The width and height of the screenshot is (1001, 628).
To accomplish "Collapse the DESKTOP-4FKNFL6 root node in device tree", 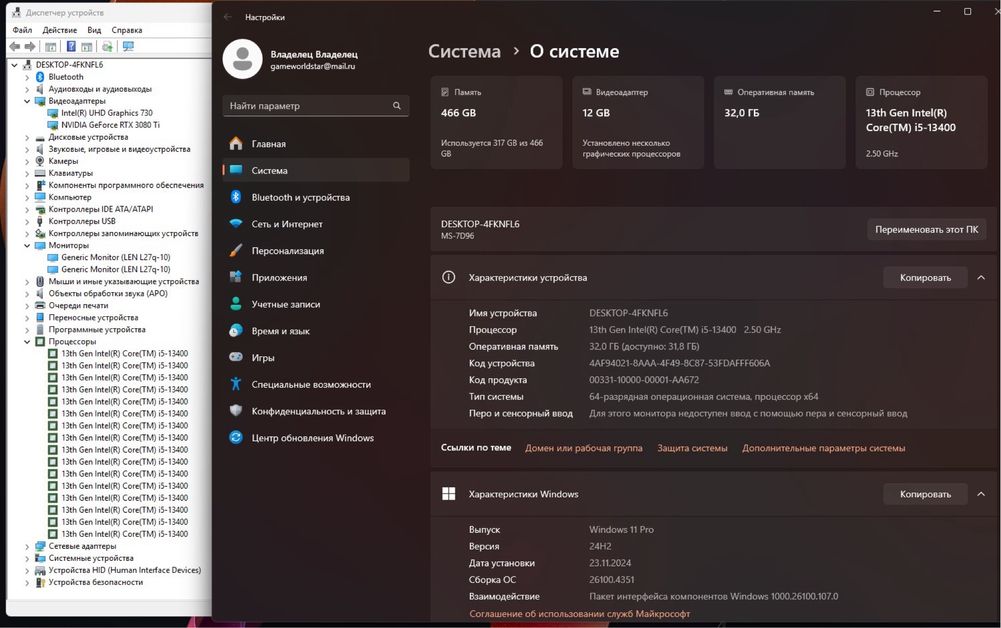I will [x=15, y=64].
